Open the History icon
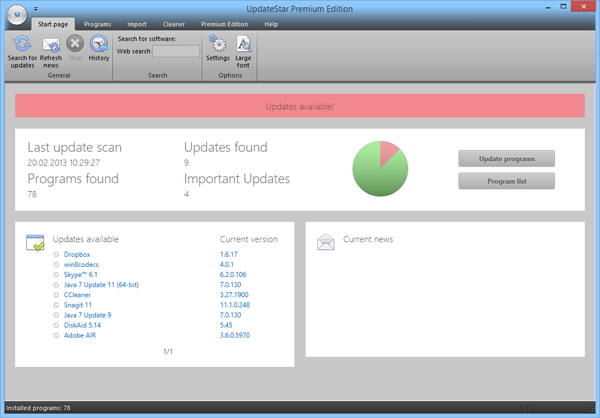 [x=99, y=43]
